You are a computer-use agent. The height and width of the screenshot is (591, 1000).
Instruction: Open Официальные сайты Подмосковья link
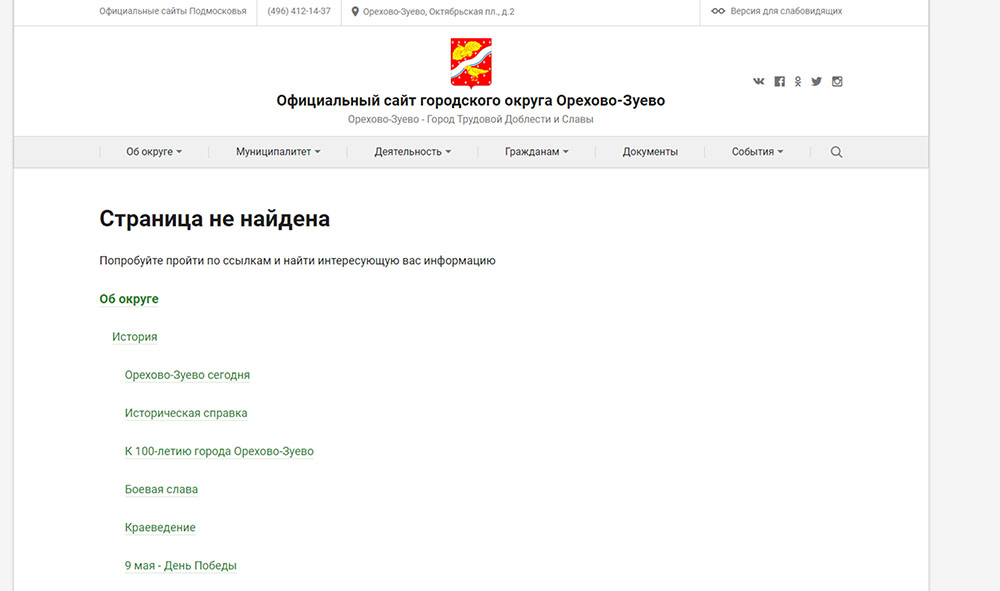coord(173,11)
